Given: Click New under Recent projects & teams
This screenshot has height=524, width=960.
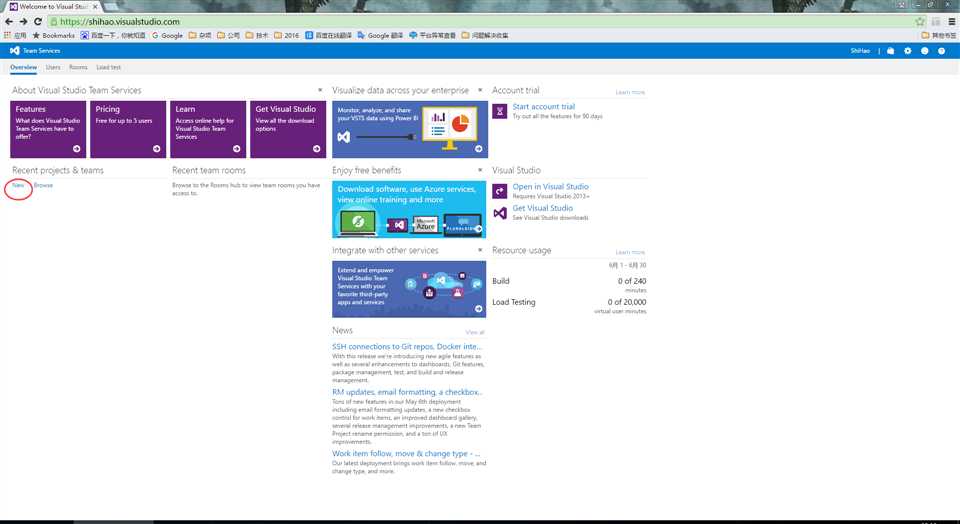Looking at the screenshot, I should click(x=18, y=185).
